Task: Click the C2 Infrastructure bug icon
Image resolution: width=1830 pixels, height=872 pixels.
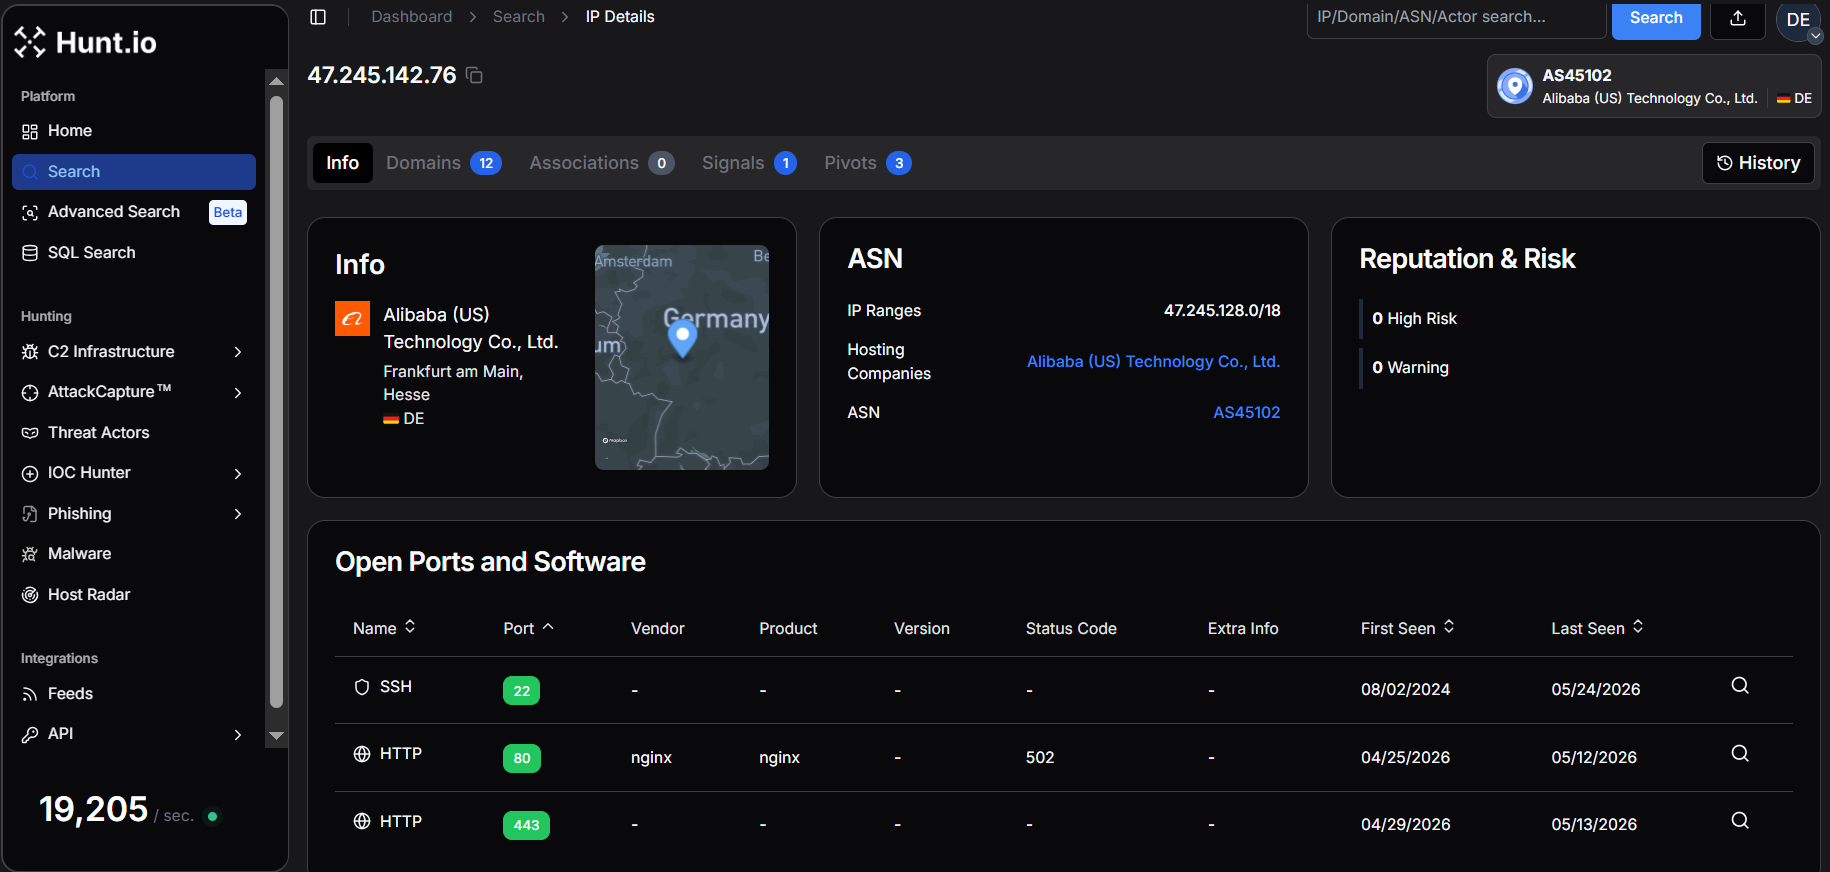Action: pos(30,352)
